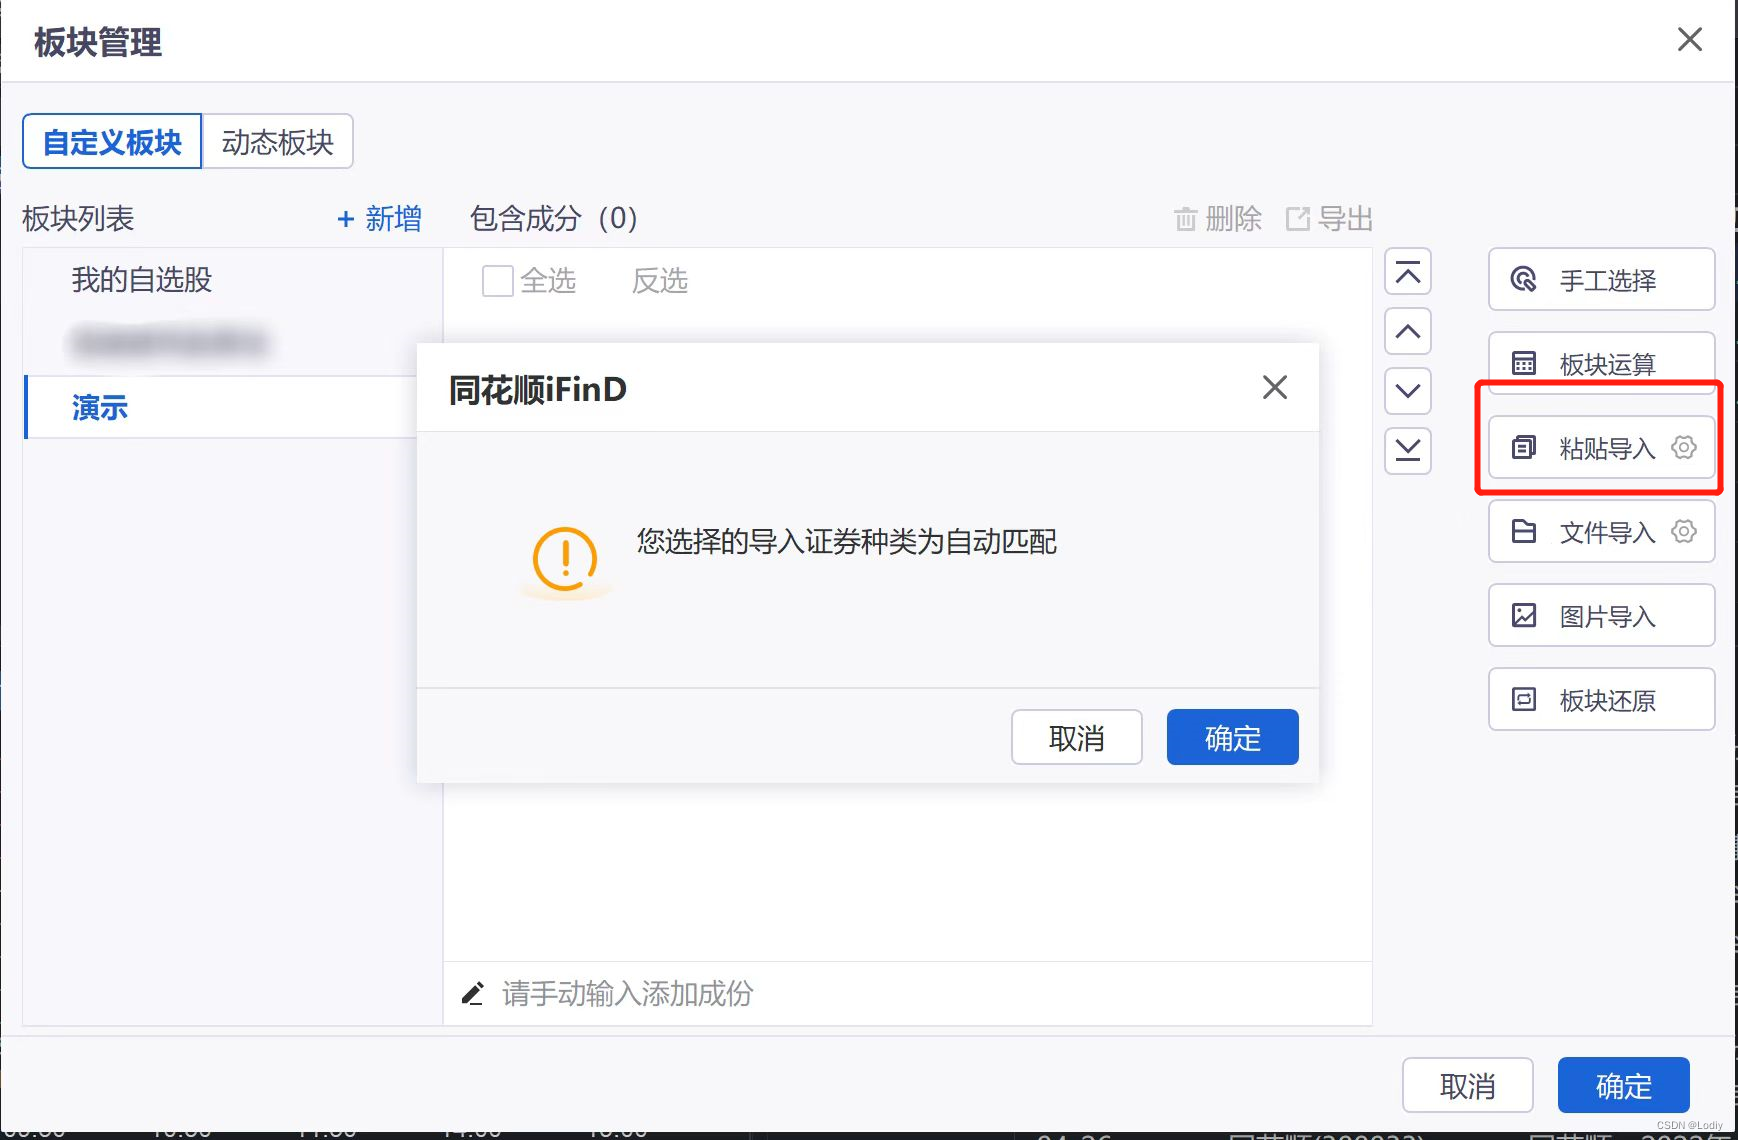
Task: Click move-to-bottom double chevron arrow
Action: point(1408,451)
